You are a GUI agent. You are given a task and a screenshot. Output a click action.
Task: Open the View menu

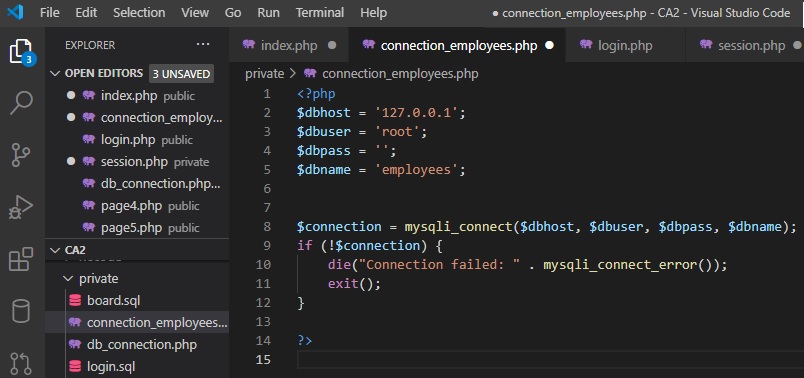(x=195, y=12)
